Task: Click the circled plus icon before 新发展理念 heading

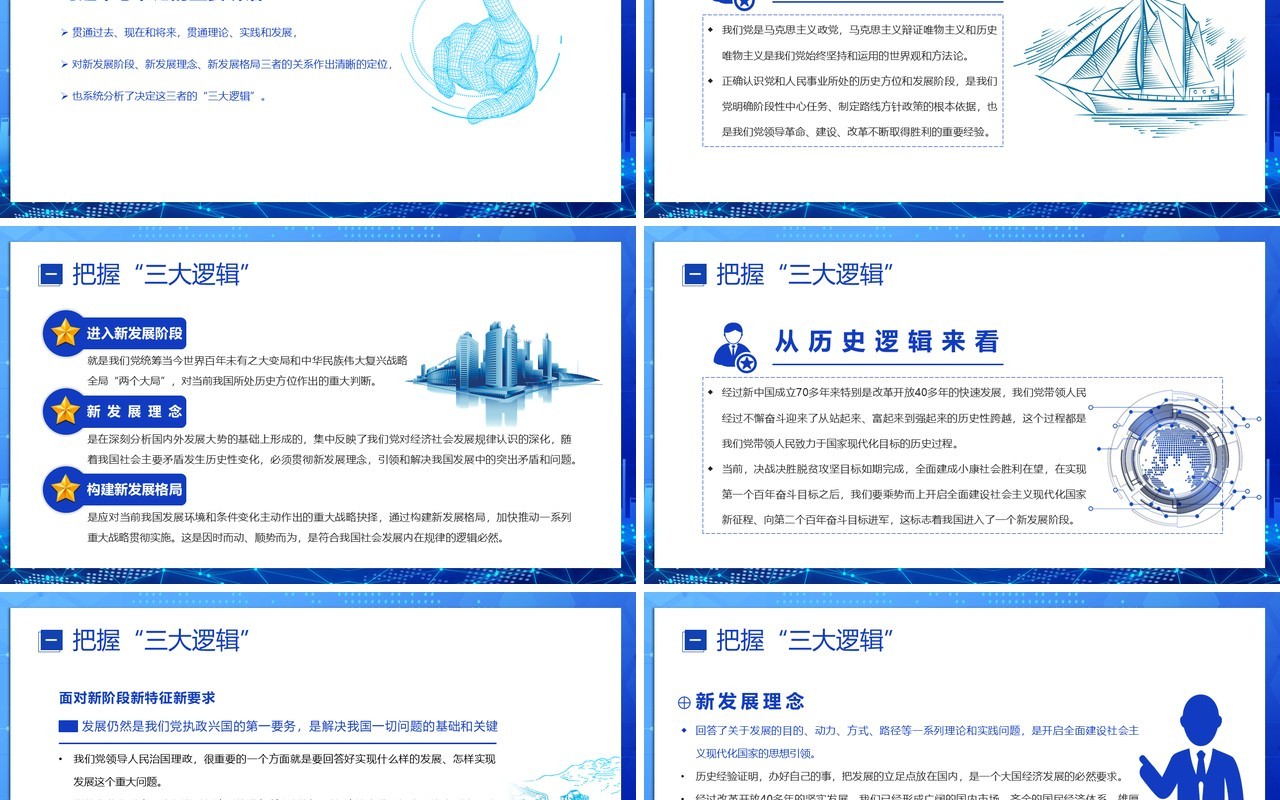Action: pyautogui.click(x=684, y=702)
